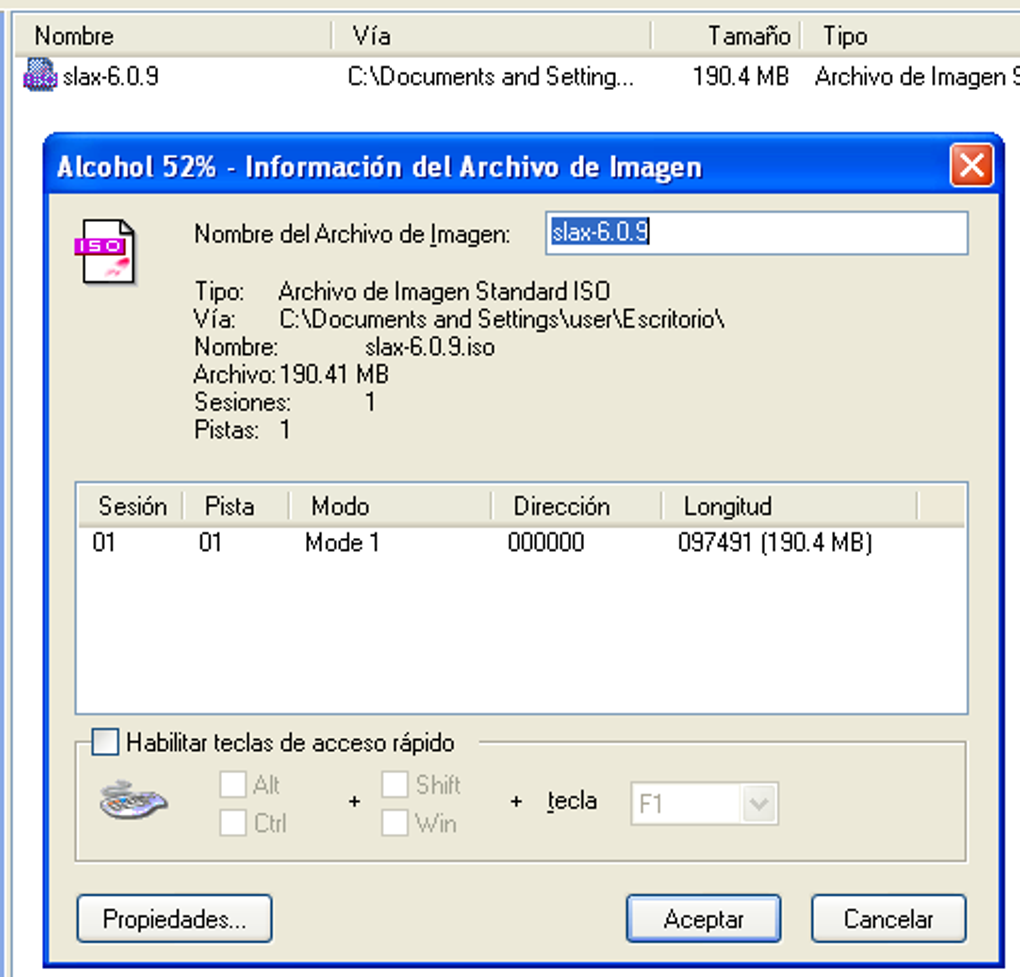Sort the file list by Vía column
Image resolution: width=1020 pixels, height=977 pixels.
pyautogui.click(x=491, y=36)
